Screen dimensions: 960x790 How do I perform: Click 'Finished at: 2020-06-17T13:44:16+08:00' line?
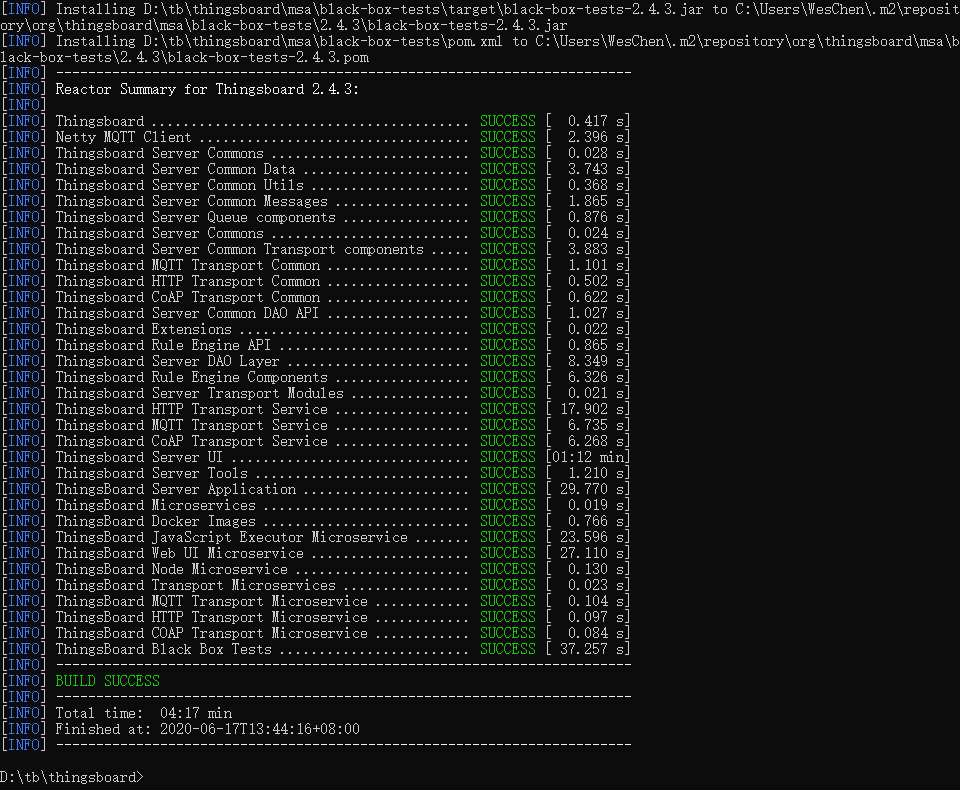coord(208,729)
